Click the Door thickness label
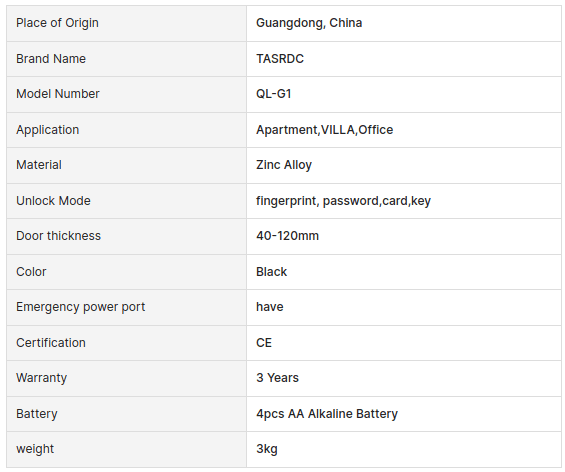565x472 pixels. tap(58, 236)
